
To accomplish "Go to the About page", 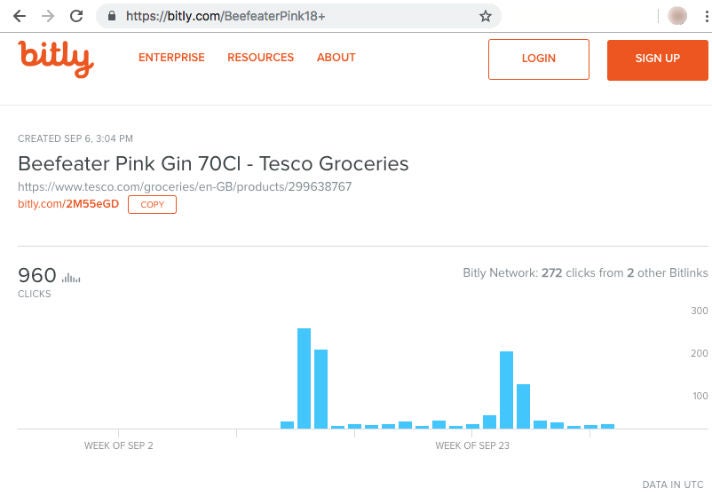I will coord(336,58).
